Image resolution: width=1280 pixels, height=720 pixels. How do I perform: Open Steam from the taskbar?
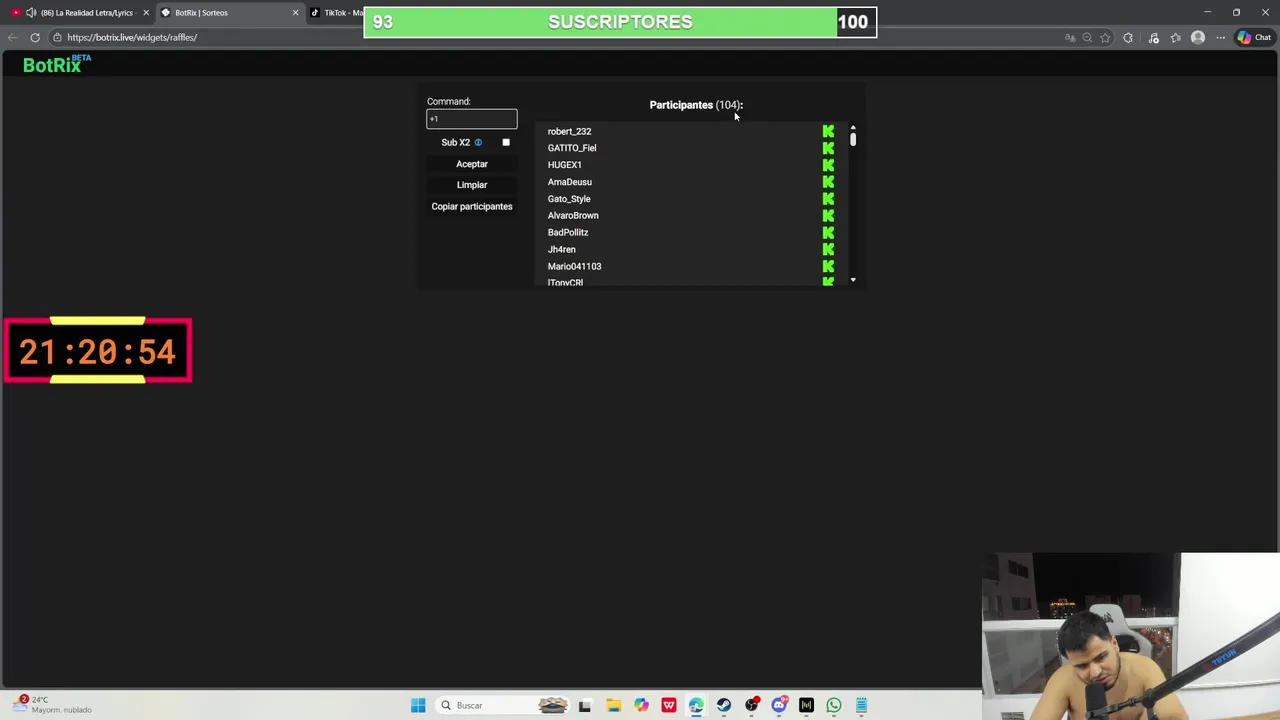(723, 705)
